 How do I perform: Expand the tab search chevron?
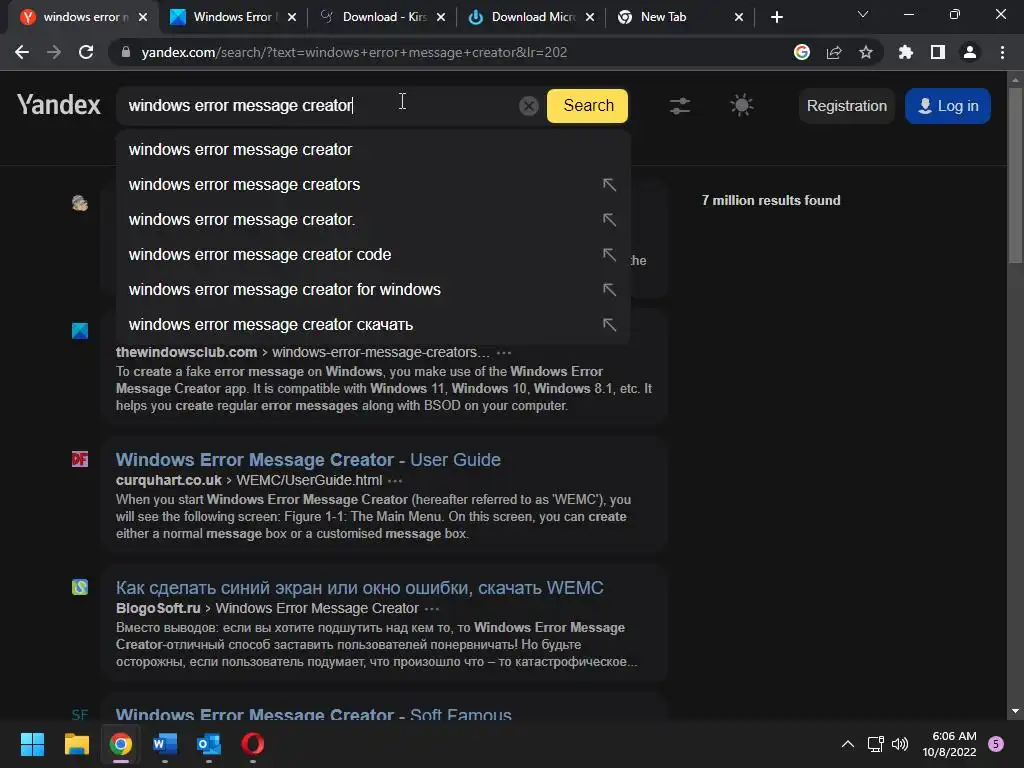tap(863, 14)
